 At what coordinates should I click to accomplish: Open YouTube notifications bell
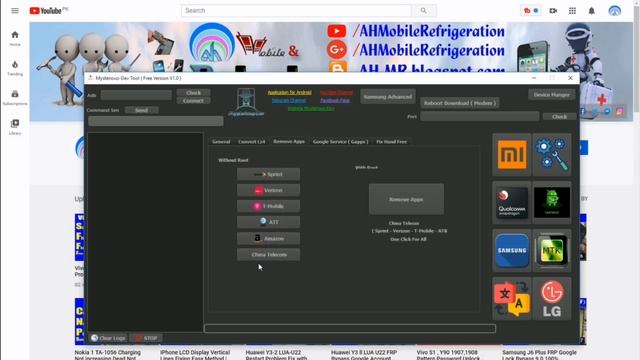591,11
